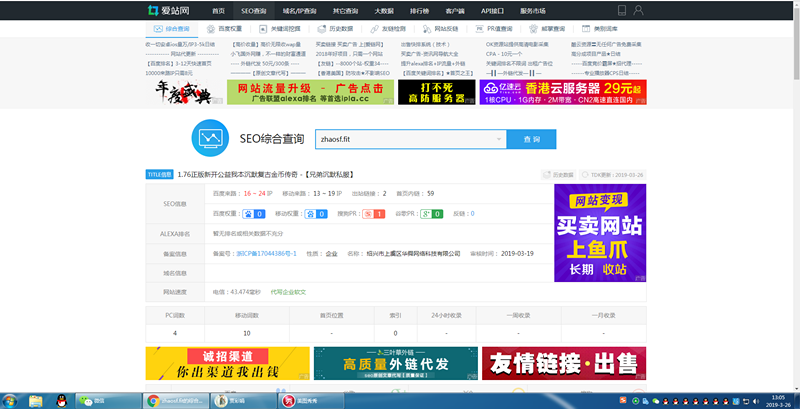Click the user account icon in header
Viewport: 800px width, 409px height.
(637, 9)
